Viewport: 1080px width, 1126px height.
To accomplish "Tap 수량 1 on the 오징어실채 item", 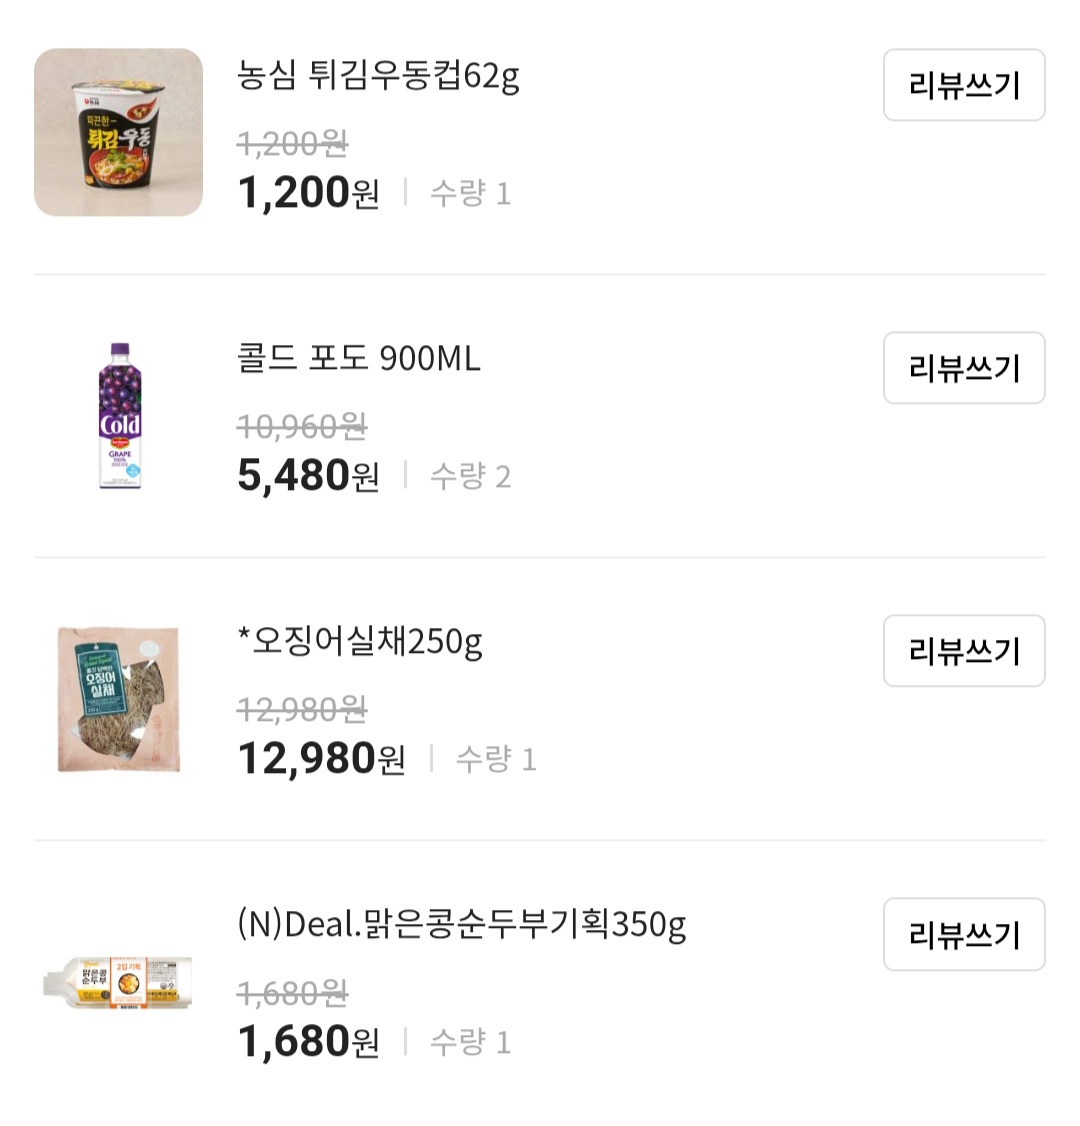I will [x=496, y=759].
